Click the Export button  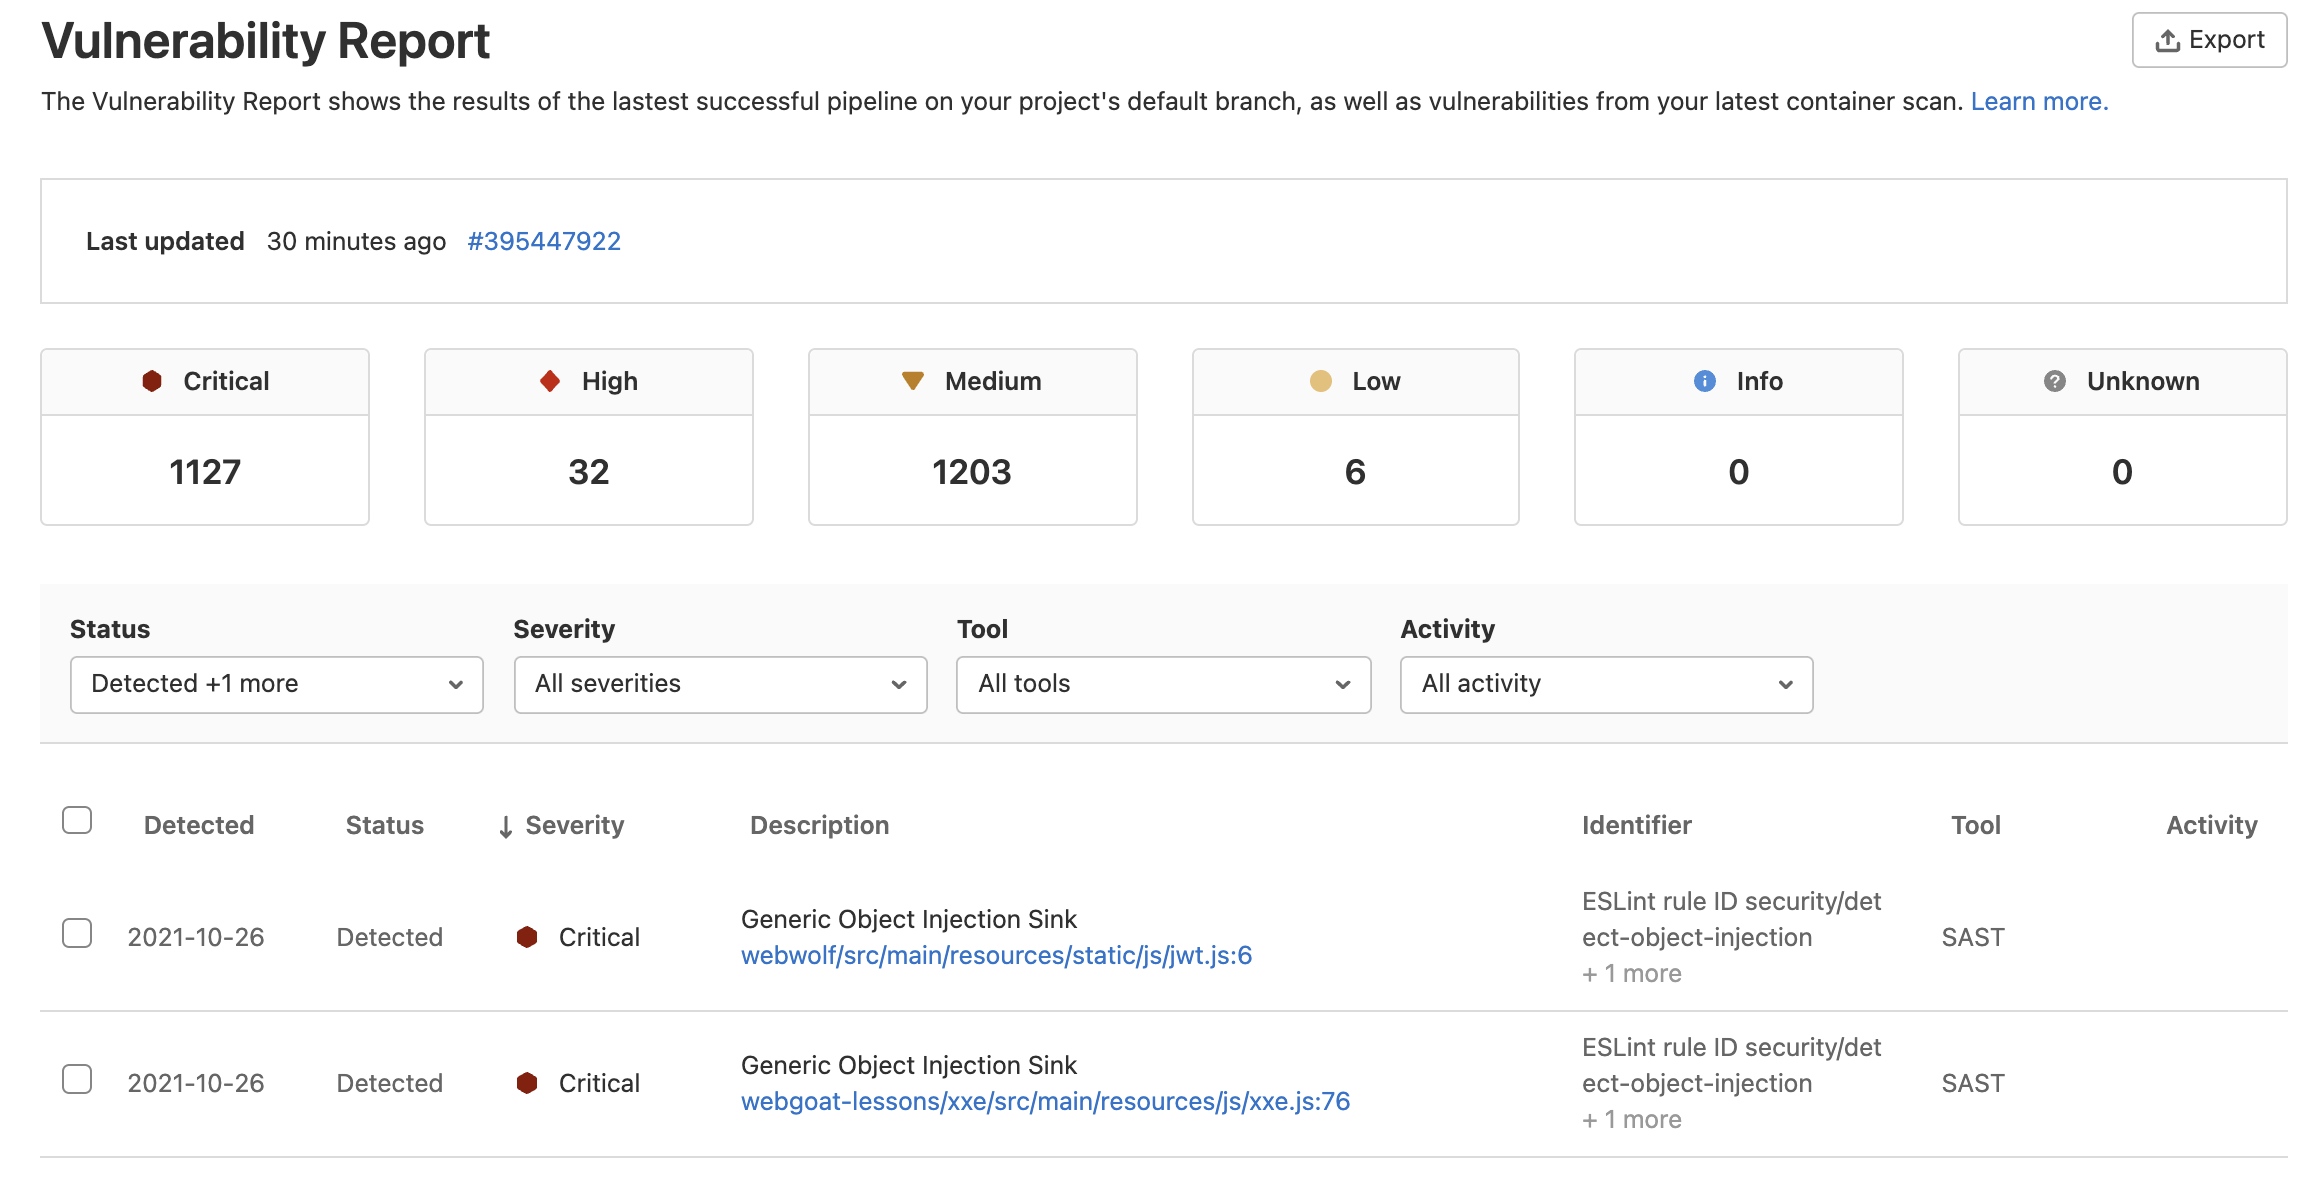point(2209,40)
